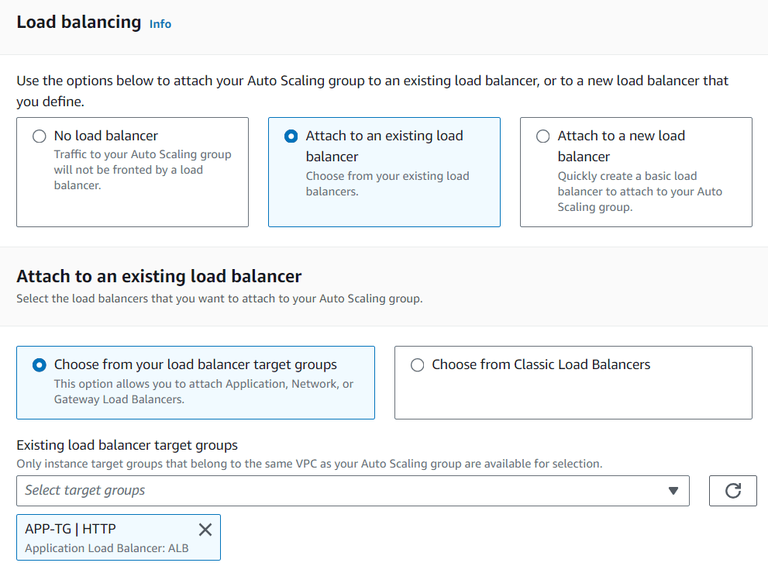The width and height of the screenshot is (768, 580).
Task: Select the No load balancer radio button
Action: [x=40, y=136]
